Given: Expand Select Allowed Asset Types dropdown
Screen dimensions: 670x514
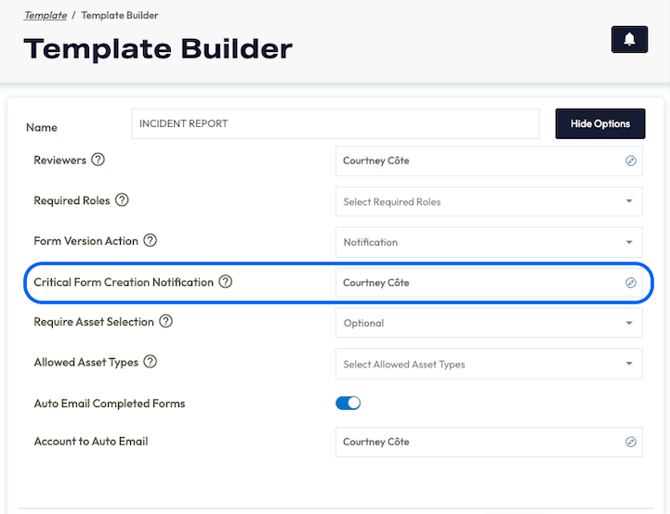Looking at the screenshot, I should pyautogui.click(x=489, y=364).
